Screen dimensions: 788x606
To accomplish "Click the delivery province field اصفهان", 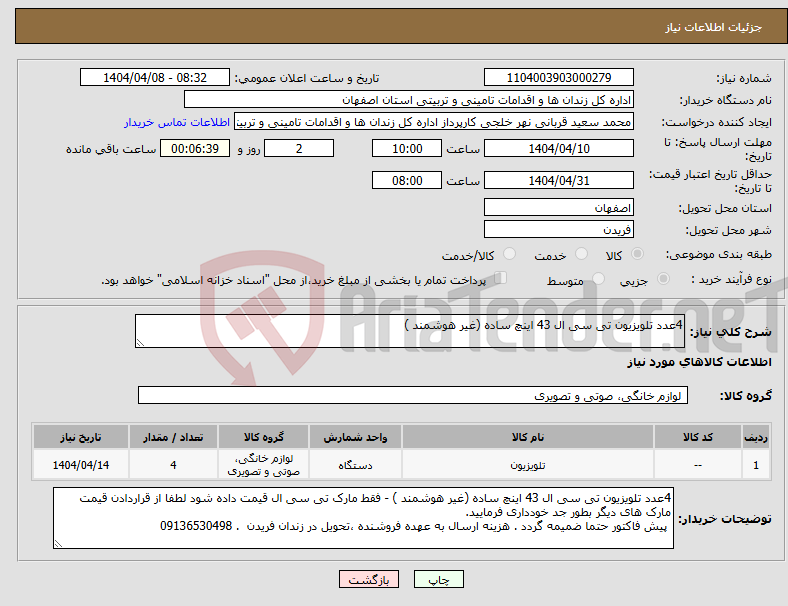I will (x=559, y=208).
